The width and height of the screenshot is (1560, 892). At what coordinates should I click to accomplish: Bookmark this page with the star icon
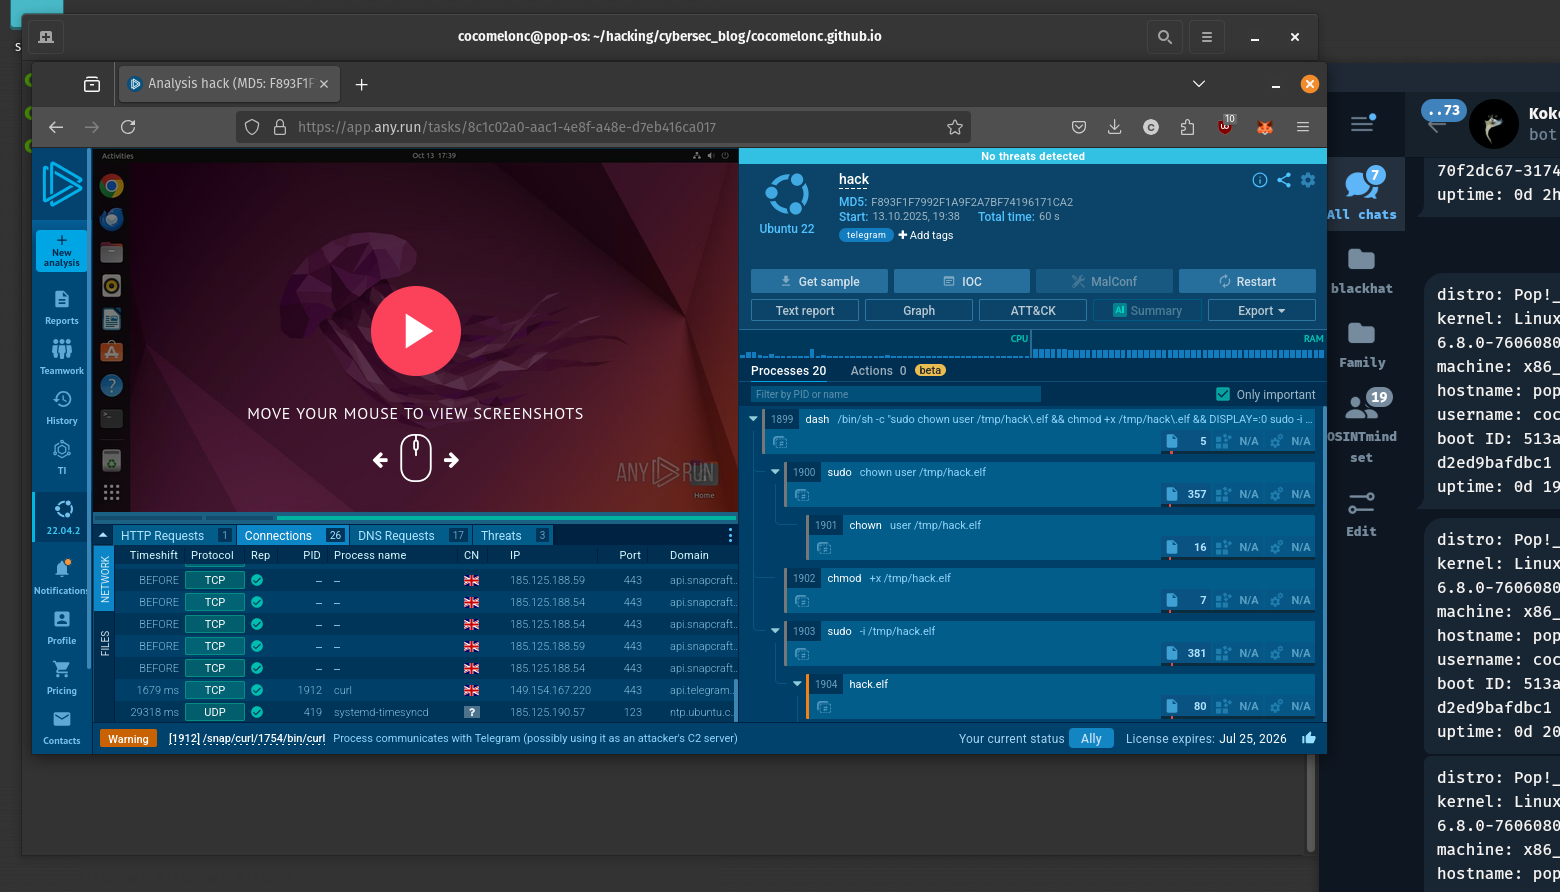pyautogui.click(x=954, y=127)
